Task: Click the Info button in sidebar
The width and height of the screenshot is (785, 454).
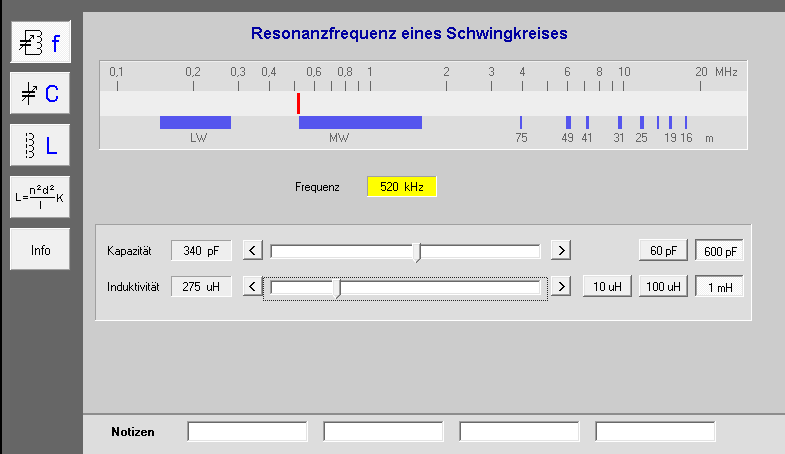Action: 40,250
